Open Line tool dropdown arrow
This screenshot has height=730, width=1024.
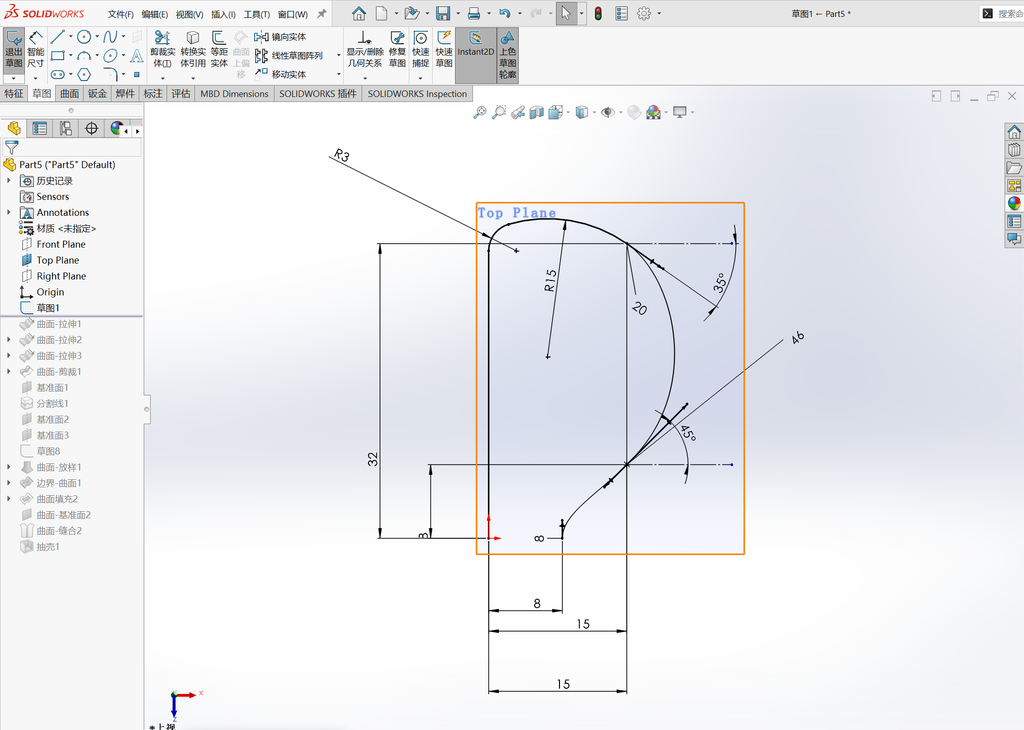point(71,37)
